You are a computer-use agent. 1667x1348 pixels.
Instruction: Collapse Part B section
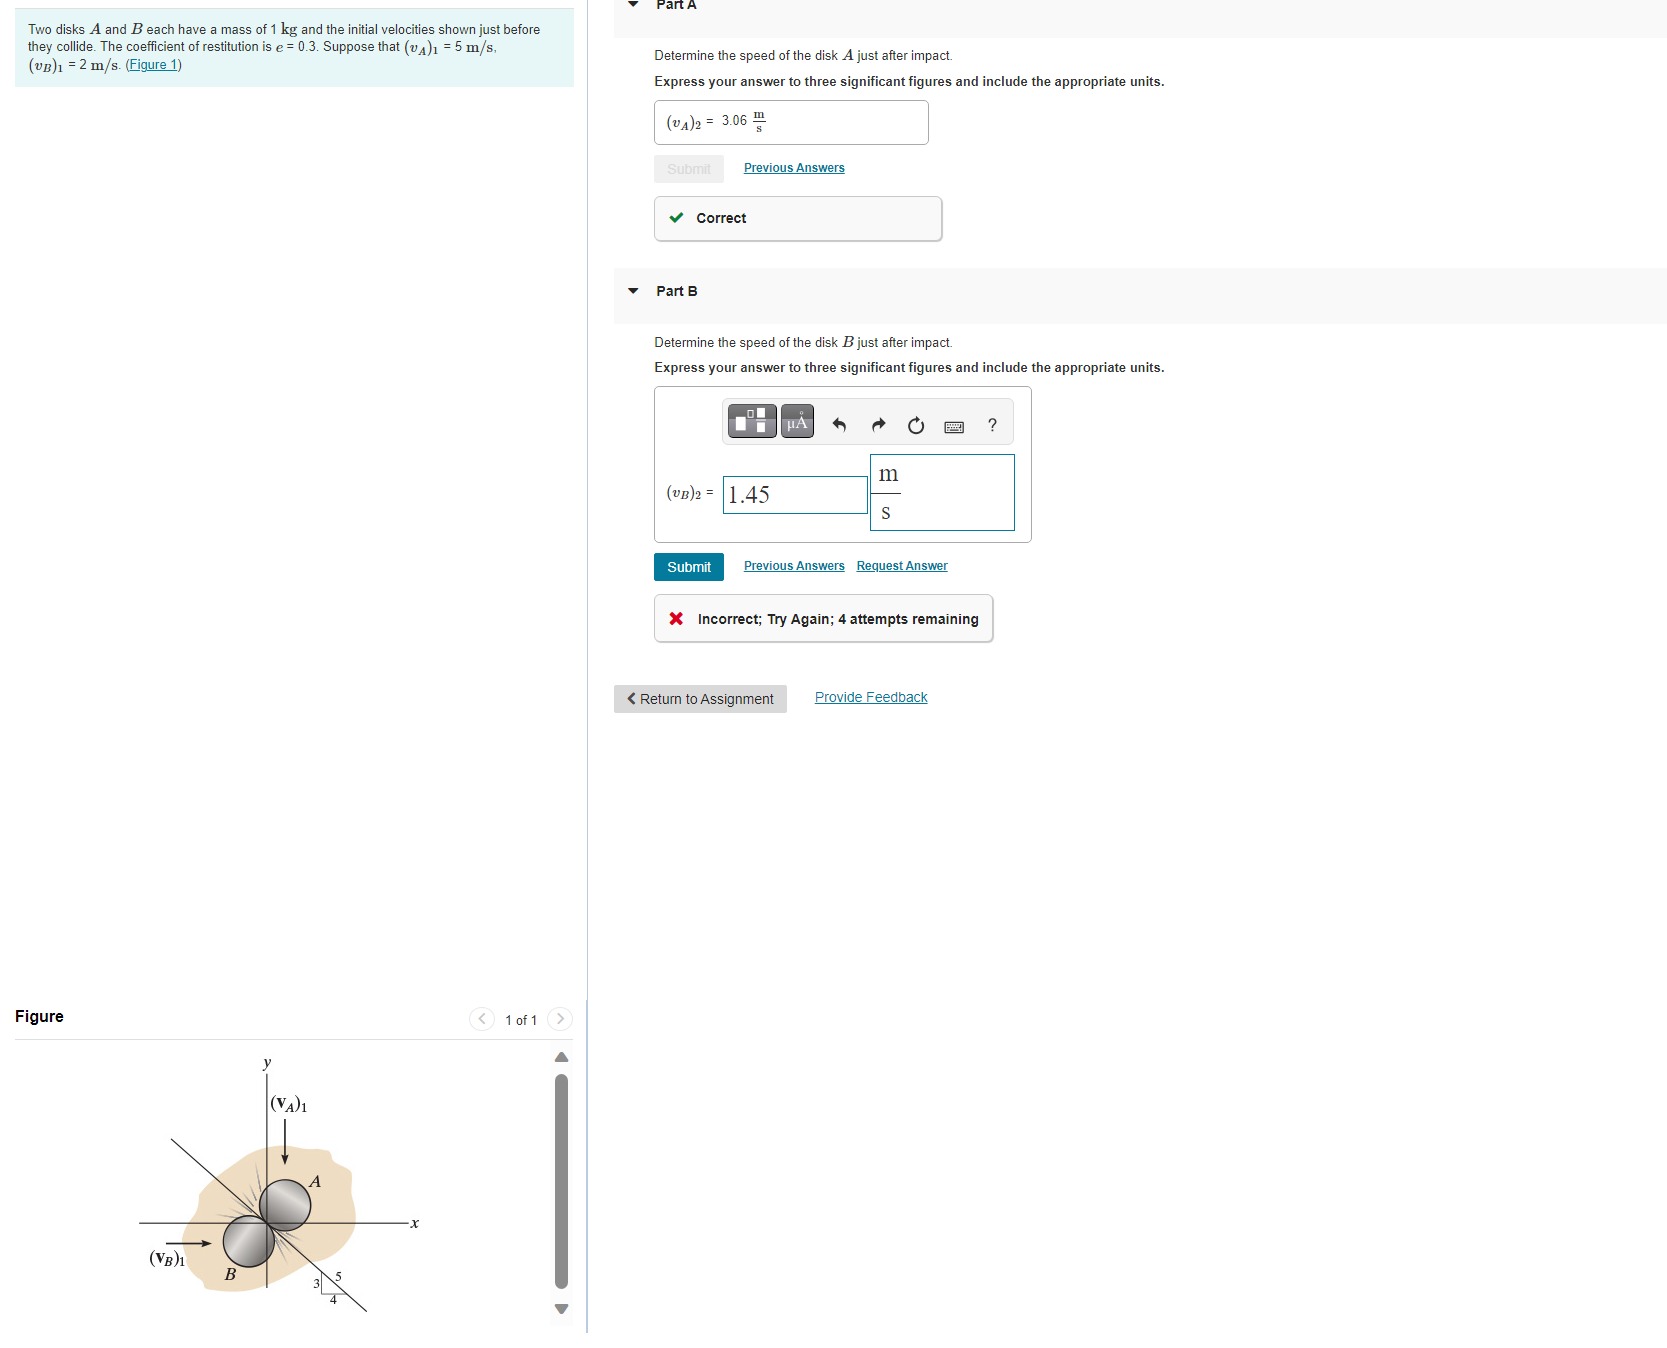pyautogui.click(x=632, y=290)
